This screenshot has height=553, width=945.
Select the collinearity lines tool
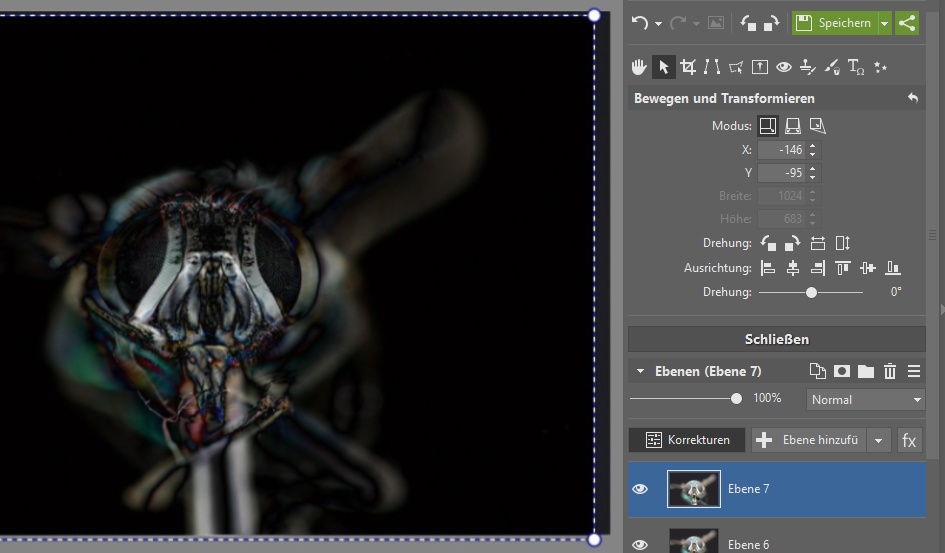[712, 67]
